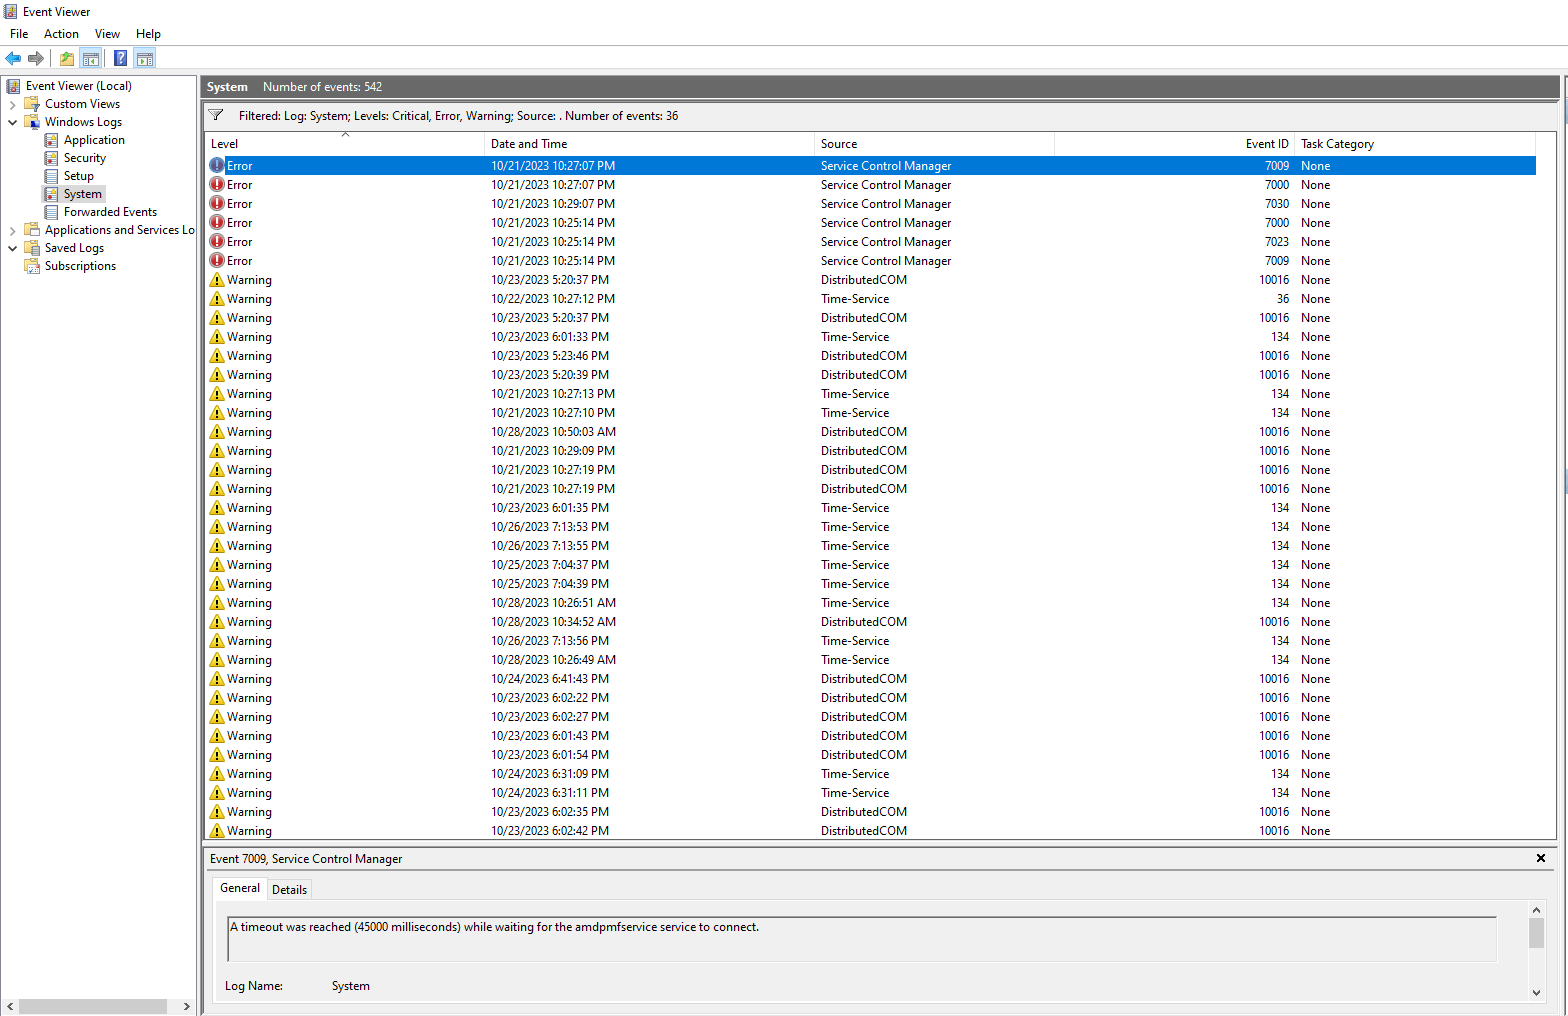Click the warning icon of Time-Service event 36
1568x1016 pixels.
click(x=217, y=299)
